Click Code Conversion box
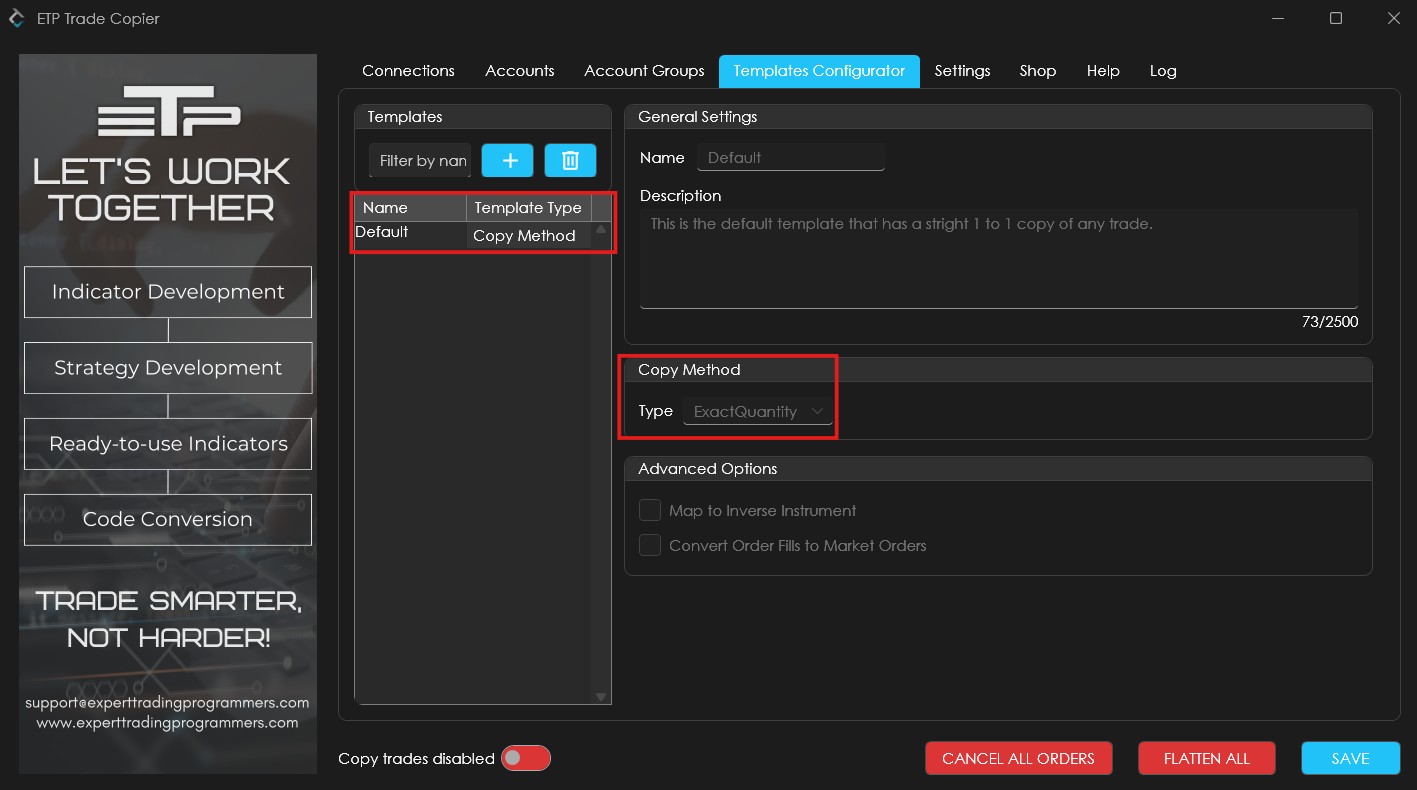This screenshot has width=1417, height=790. (168, 519)
